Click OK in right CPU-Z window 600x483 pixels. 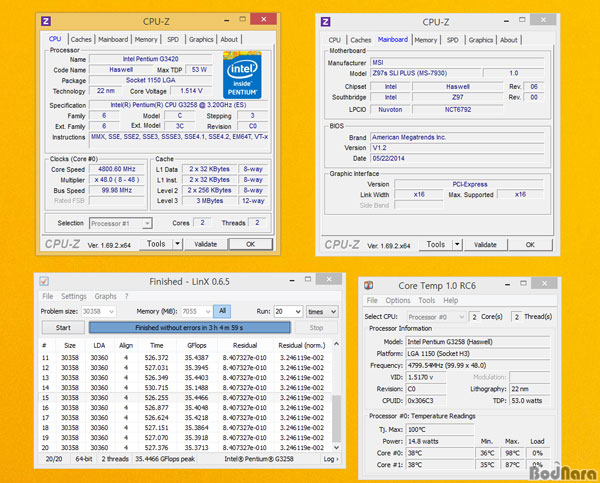coord(530,245)
